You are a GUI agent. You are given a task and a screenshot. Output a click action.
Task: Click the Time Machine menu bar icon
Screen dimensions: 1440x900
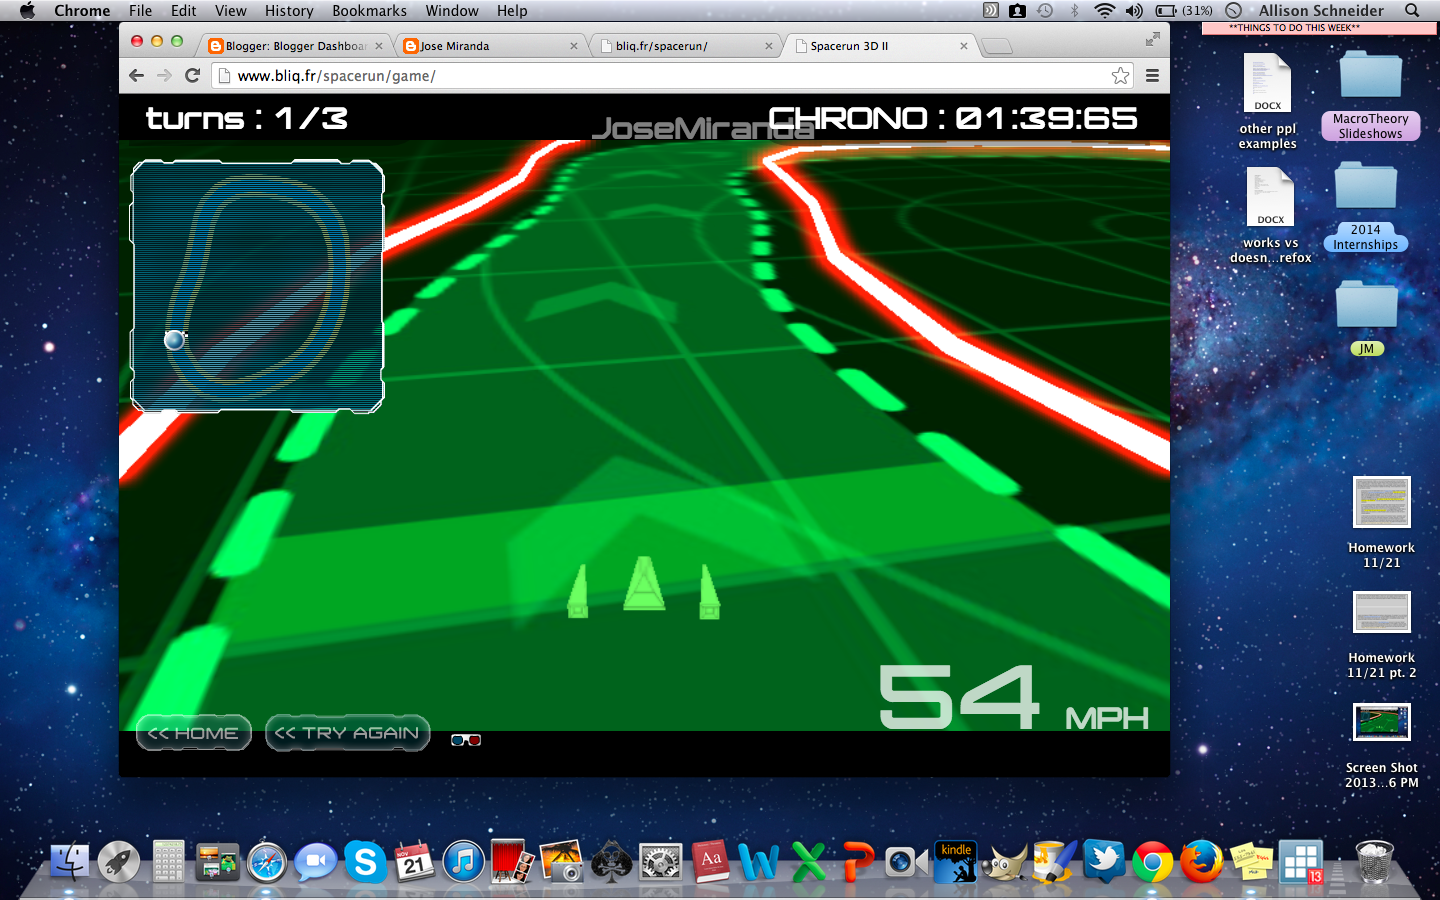coord(1045,10)
